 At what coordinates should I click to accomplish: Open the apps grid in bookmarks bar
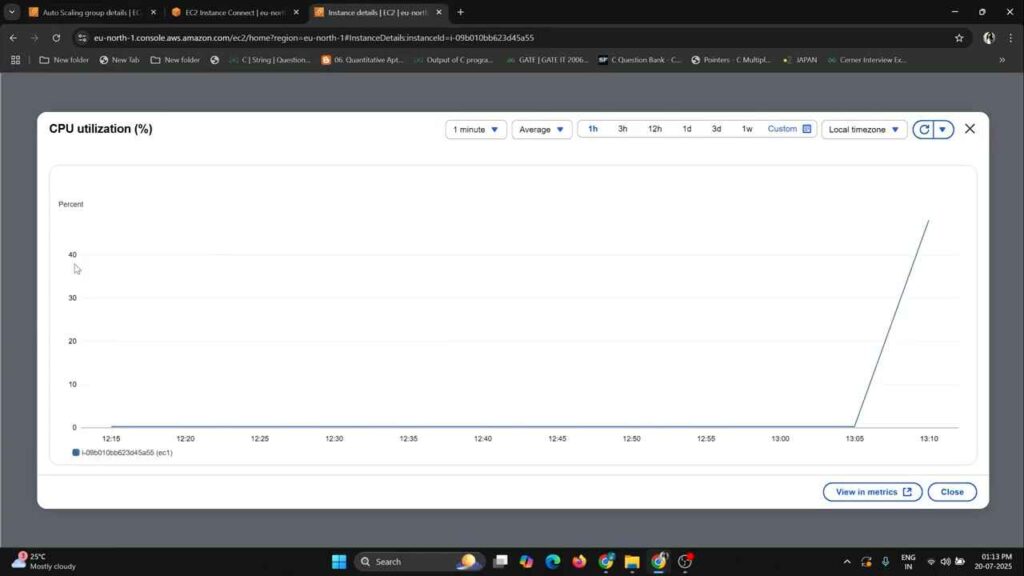pos(16,60)
